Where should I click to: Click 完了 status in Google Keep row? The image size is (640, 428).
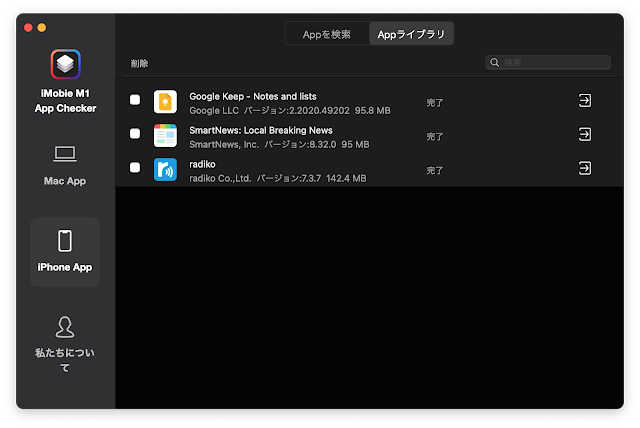(435, 103)
